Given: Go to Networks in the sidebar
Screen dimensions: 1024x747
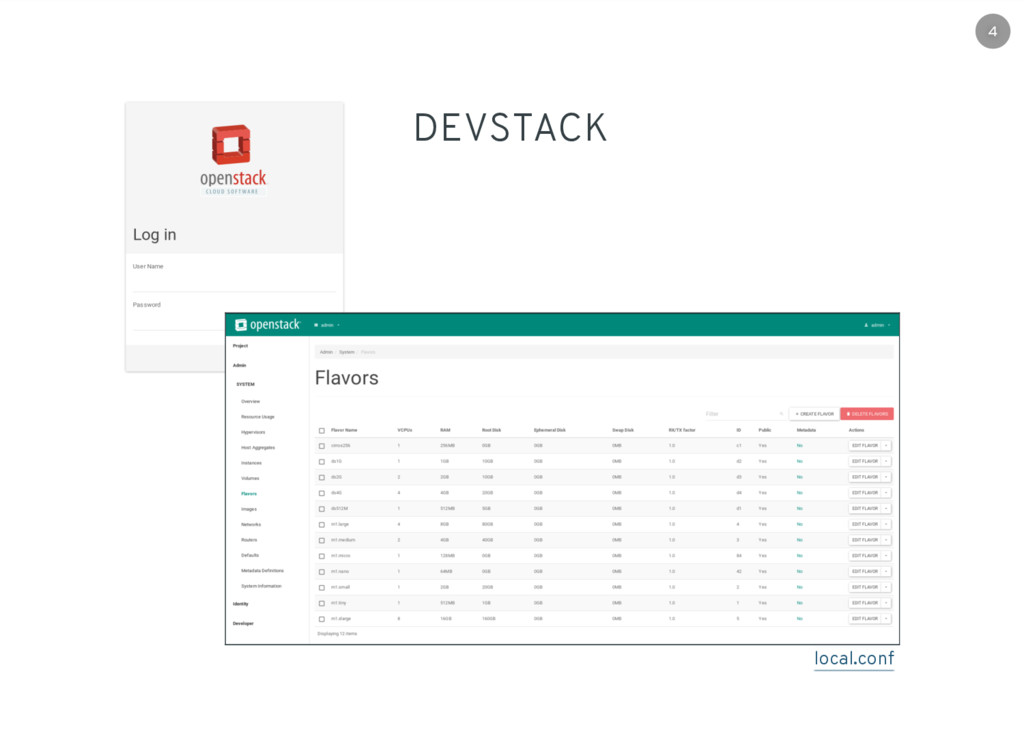Looking at the screenshot, I should [x=251, y=525].
